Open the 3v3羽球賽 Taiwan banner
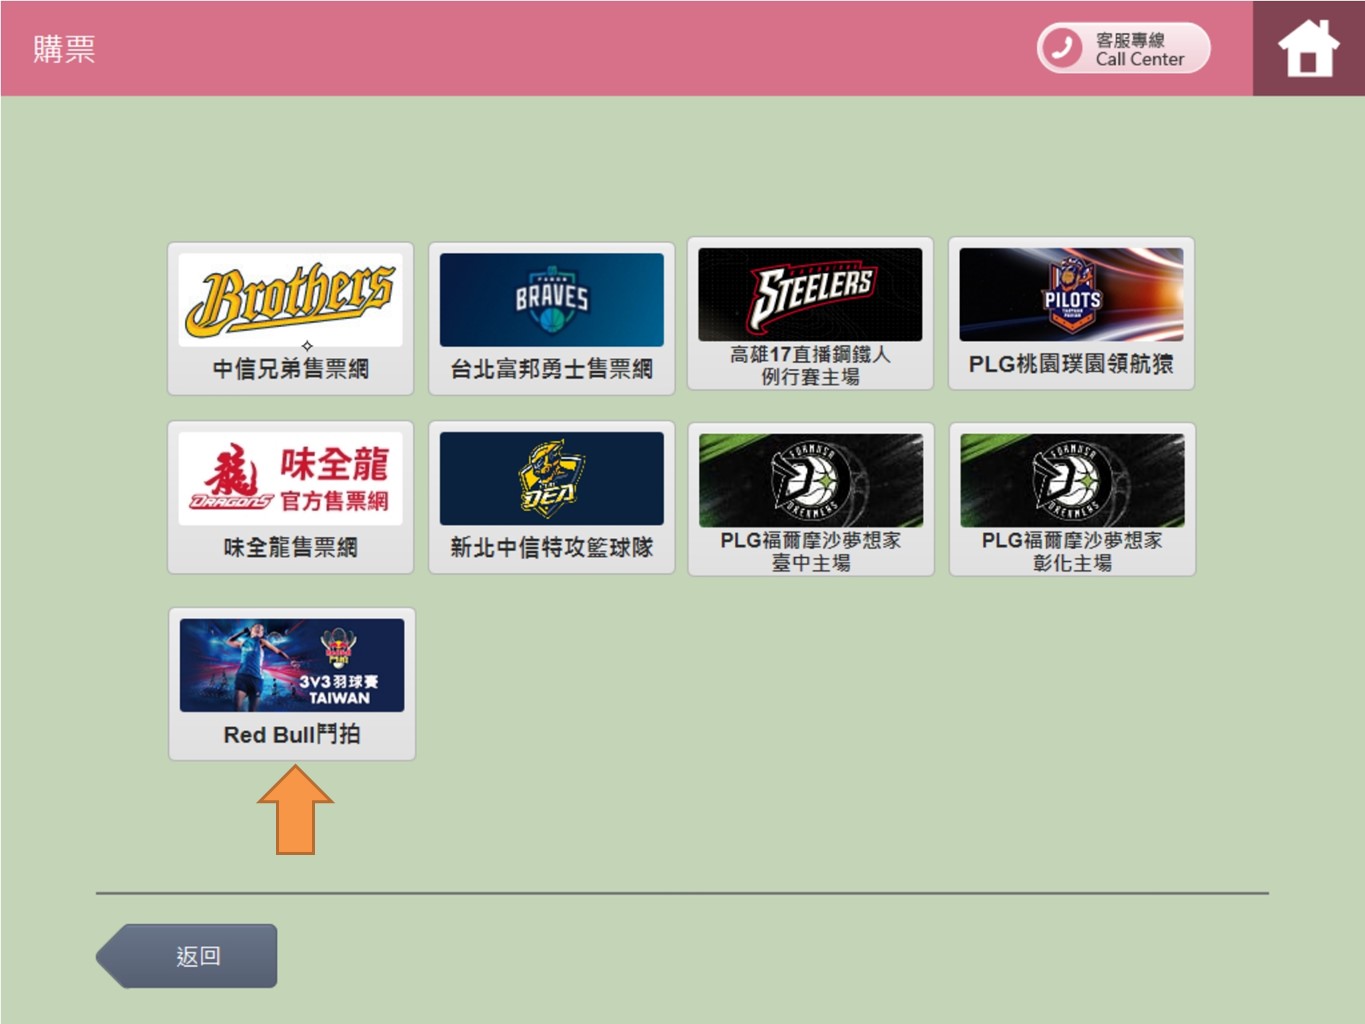Screen dimensions: 1365x1024 (x=292, y=665)
